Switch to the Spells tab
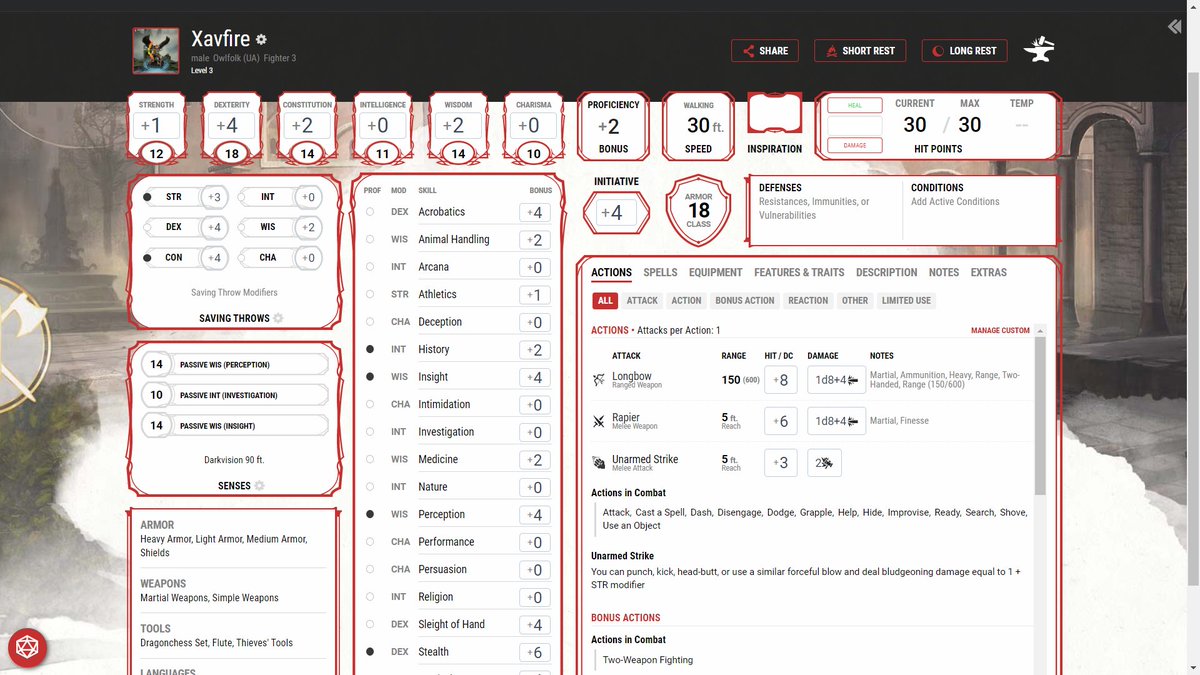The height and width of the screenshot is (675, 1200). [660, 272]
